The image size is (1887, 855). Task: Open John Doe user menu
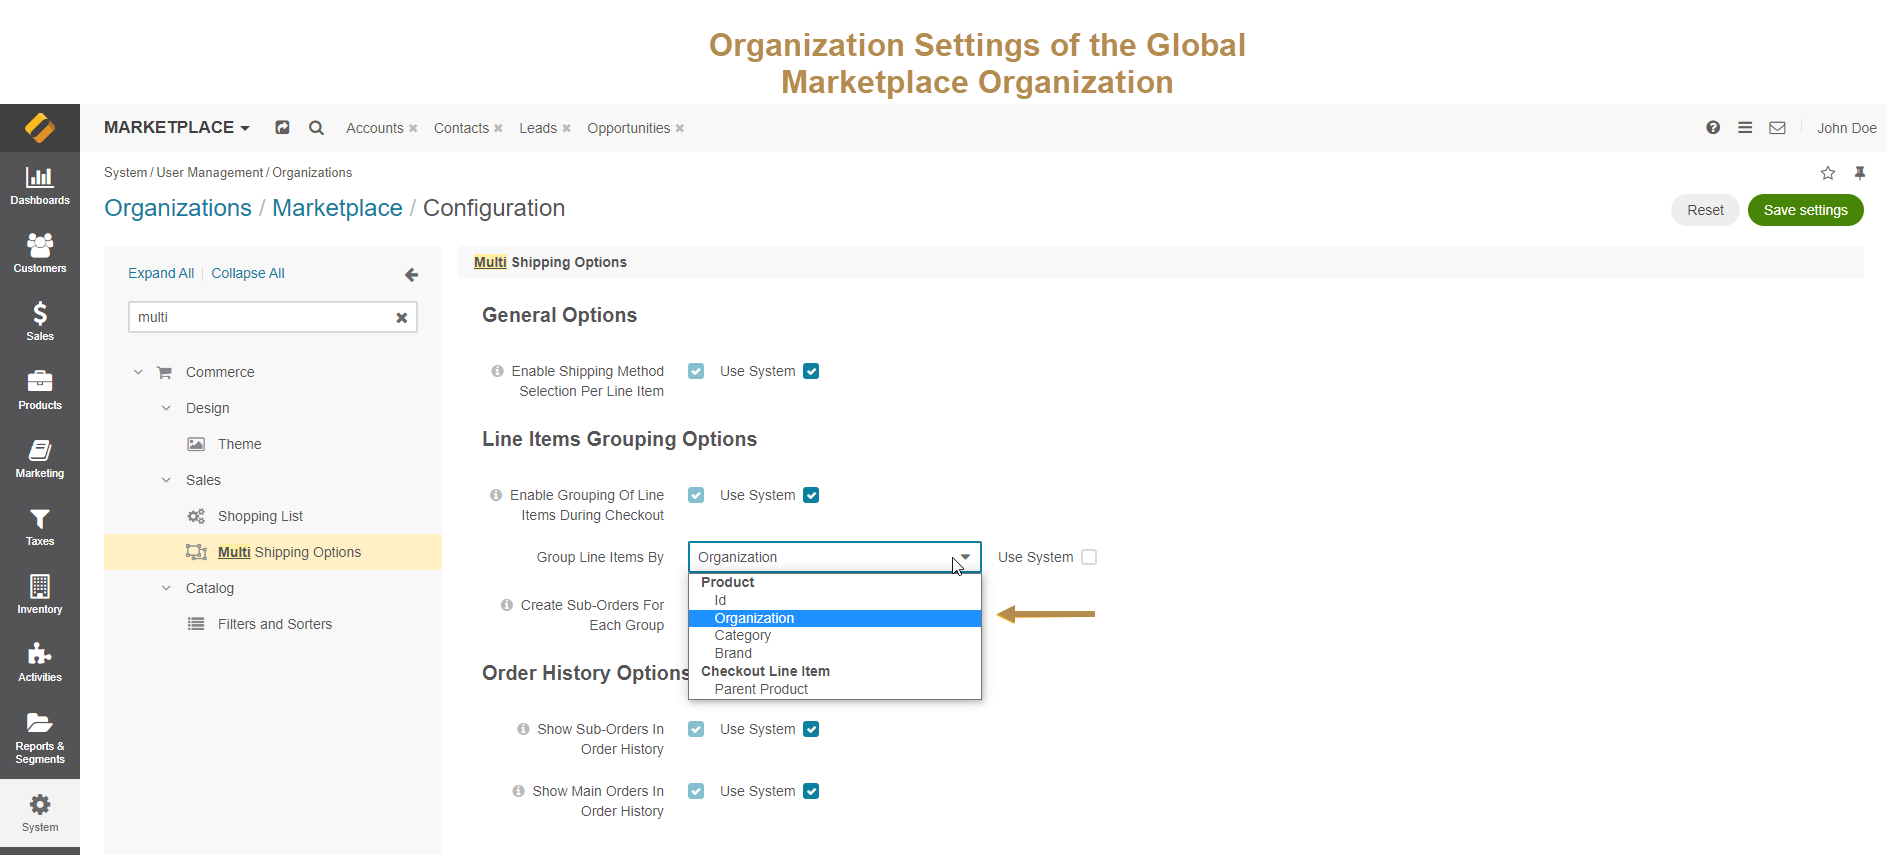click(x=1846, y=128)
